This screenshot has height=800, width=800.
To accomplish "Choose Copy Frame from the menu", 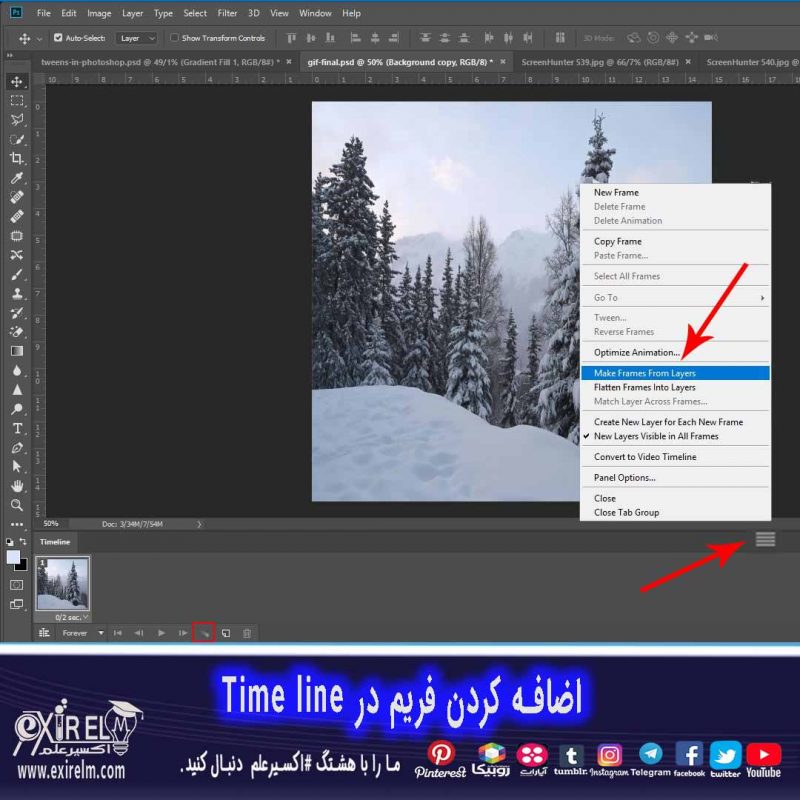I will (676, 241).
